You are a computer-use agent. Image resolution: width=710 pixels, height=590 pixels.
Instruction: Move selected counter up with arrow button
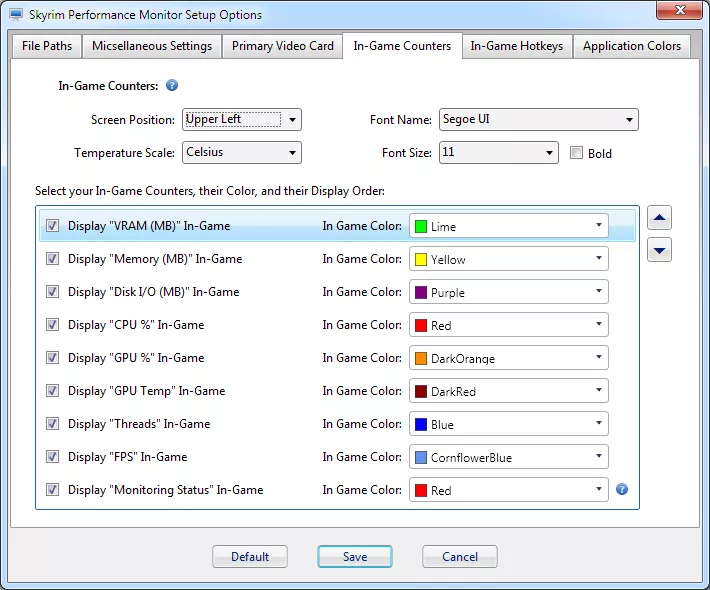tap(659, 217)
